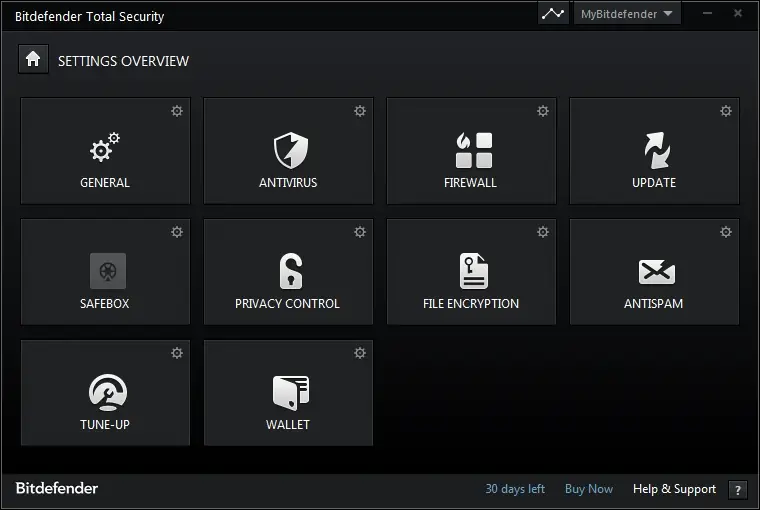Click the Privacy Control padlock icon
760x510 pixels.
[290, 271]
